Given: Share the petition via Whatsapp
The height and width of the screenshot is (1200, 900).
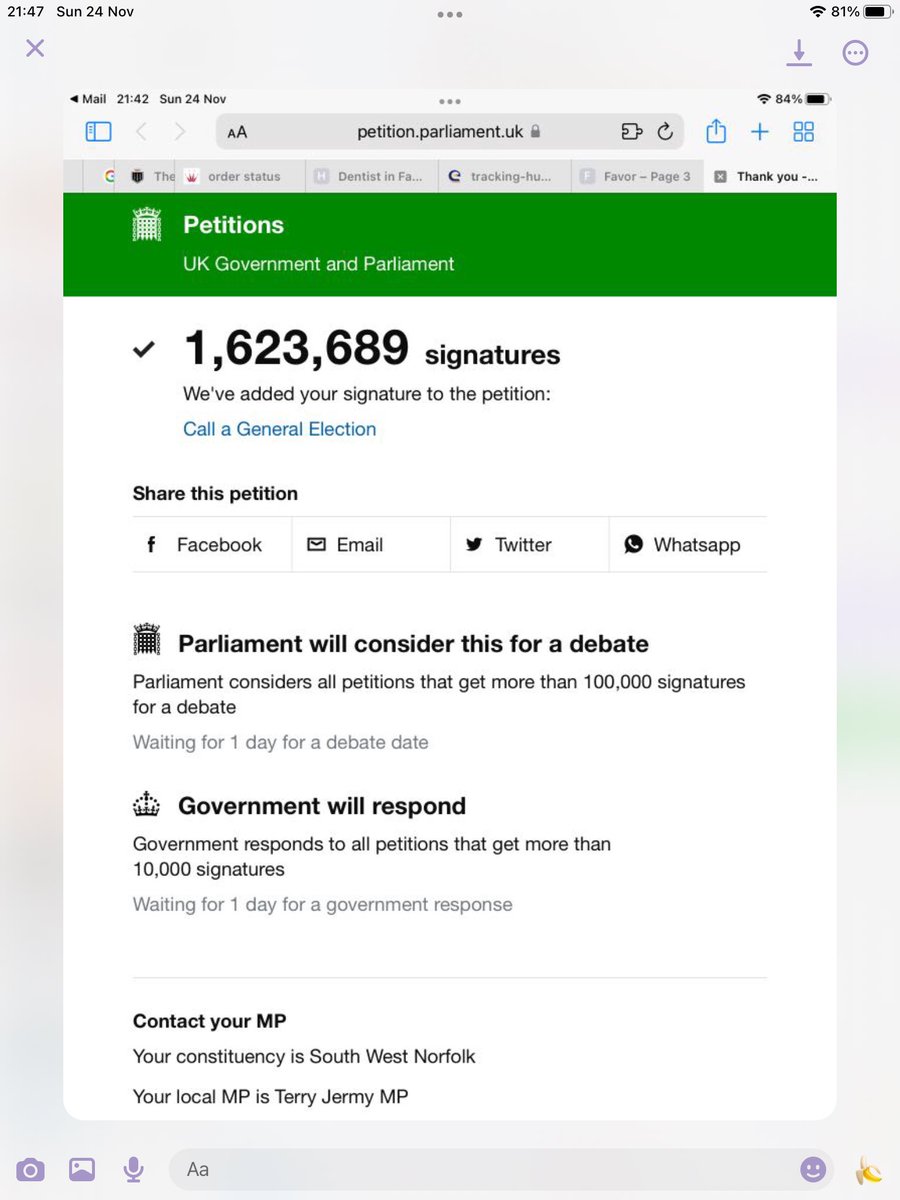Looking at the screenshot, I should pyautogui.click(x=682, y=545).
